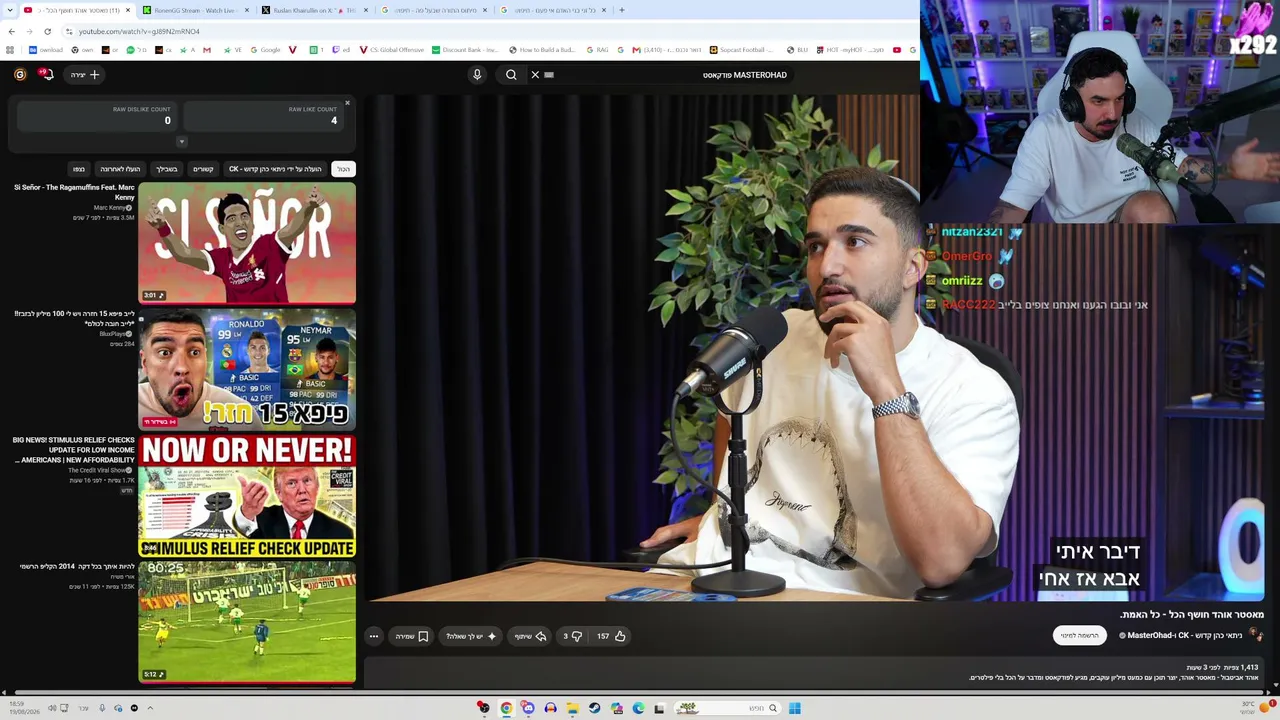Click the voice search microphone icon
Image resolution: width=1280 pixels, height=720 pixels.
pos(477,75)
